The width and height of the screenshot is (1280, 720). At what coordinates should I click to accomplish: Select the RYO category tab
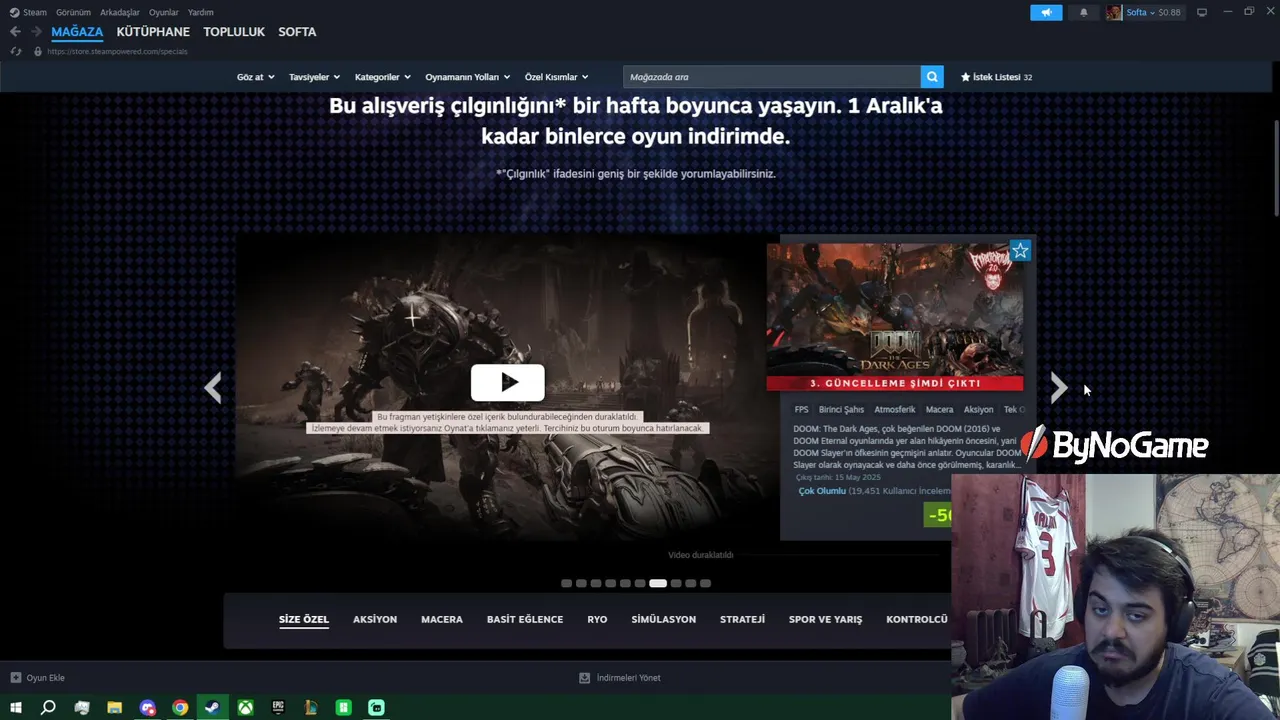click(597, 619)
